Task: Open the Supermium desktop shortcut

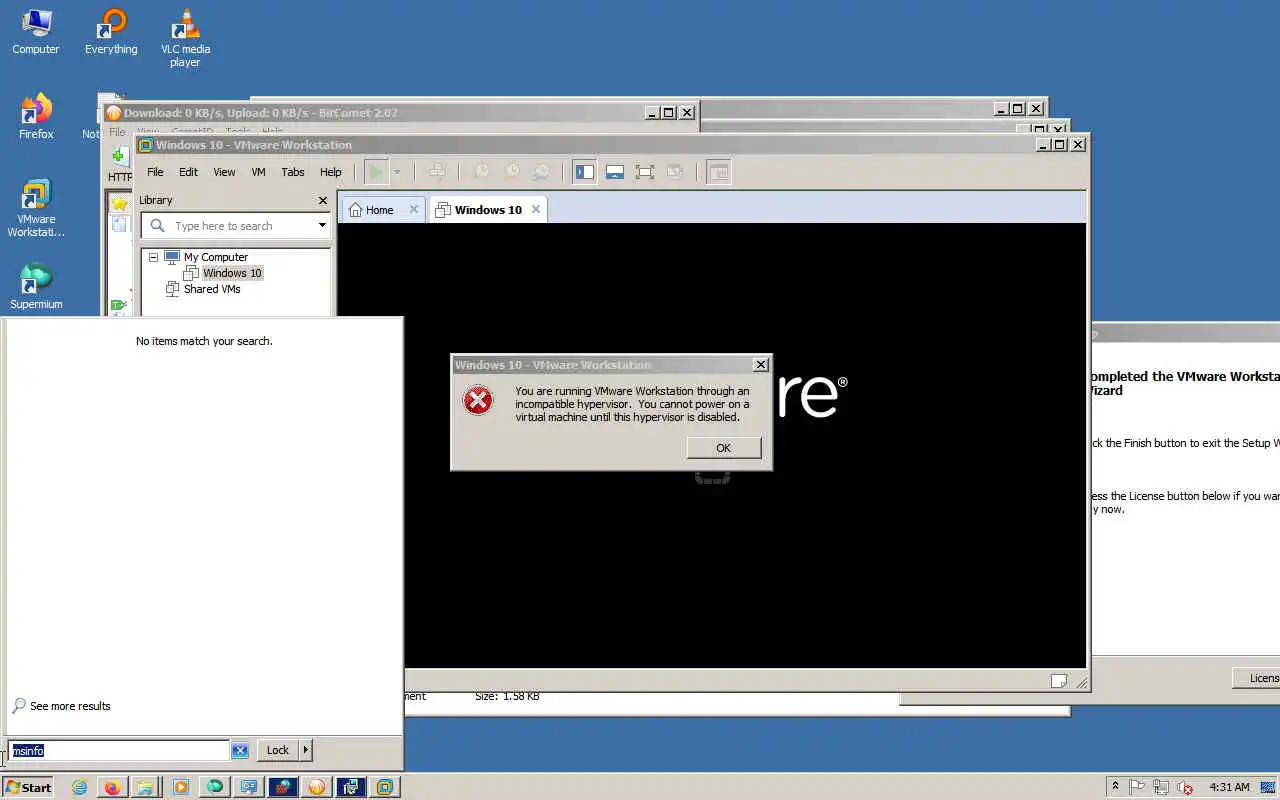Action: pyautogui.click(x=36, y=286)
